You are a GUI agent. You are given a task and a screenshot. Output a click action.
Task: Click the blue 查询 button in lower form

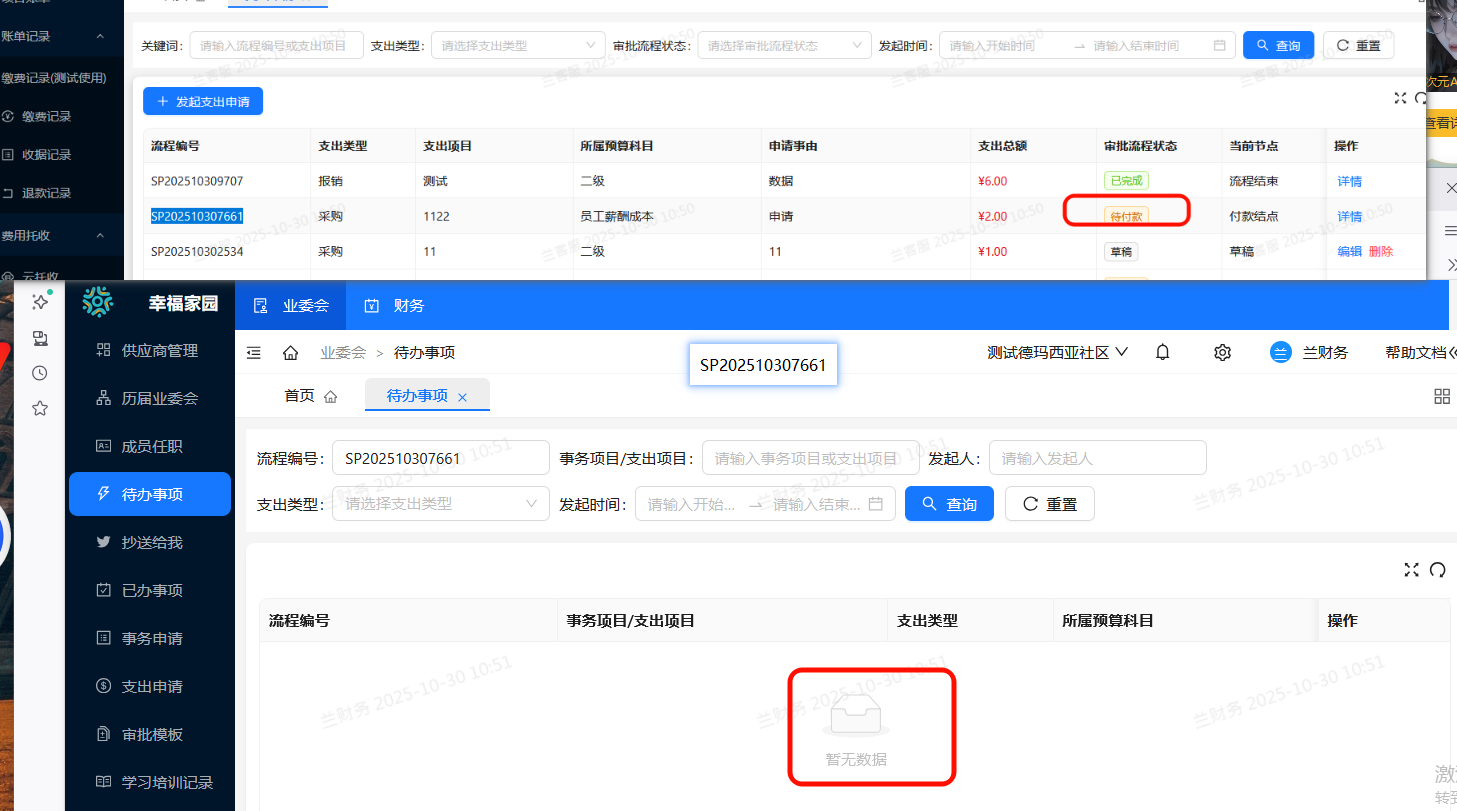click(948, 504)
